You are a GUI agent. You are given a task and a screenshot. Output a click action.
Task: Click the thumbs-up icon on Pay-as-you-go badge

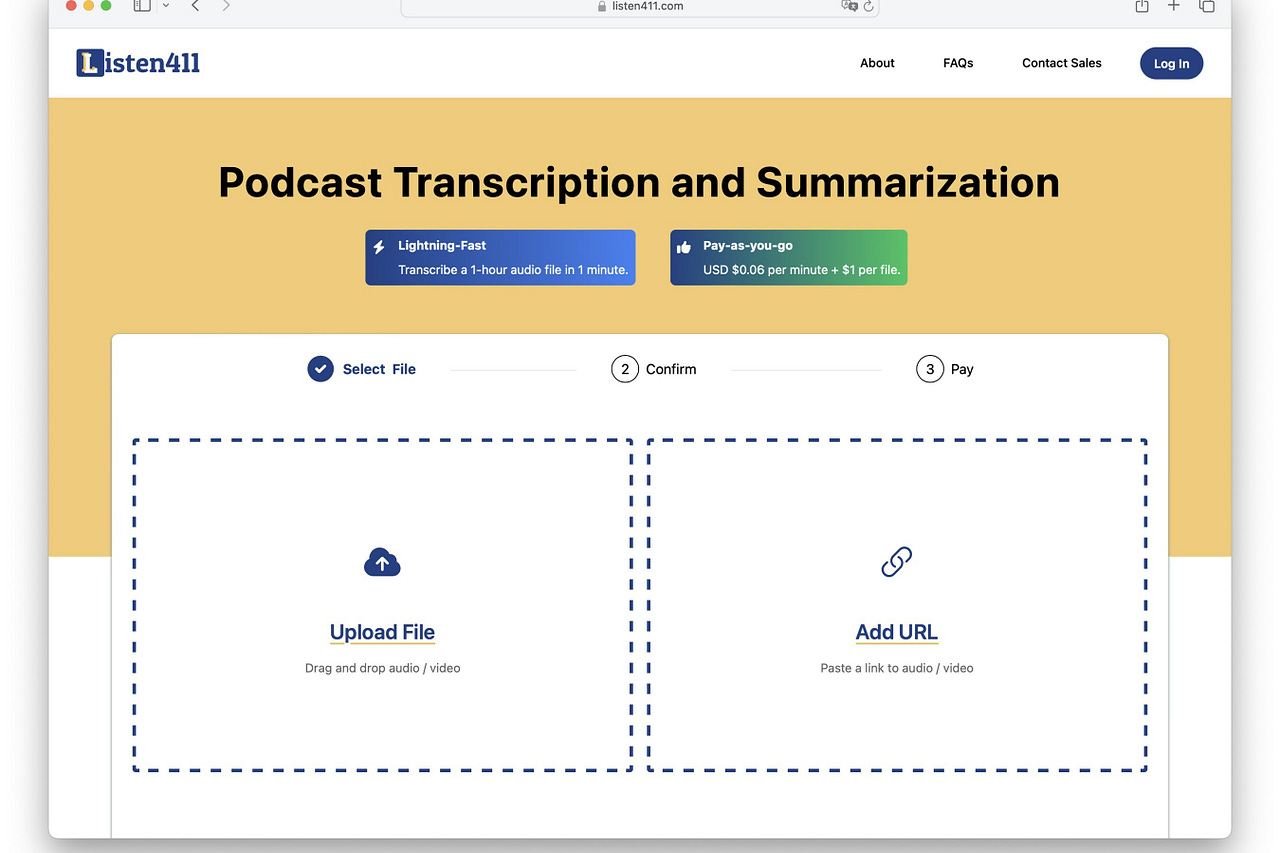684,245
